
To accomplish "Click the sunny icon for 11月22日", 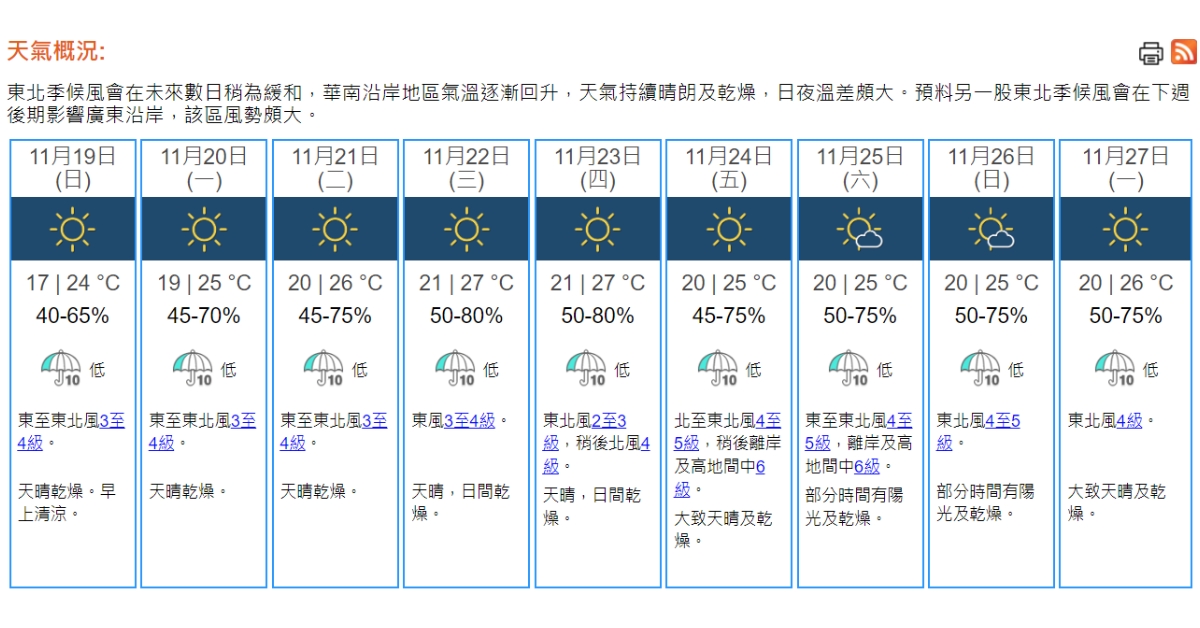I will tap(466, 229).
